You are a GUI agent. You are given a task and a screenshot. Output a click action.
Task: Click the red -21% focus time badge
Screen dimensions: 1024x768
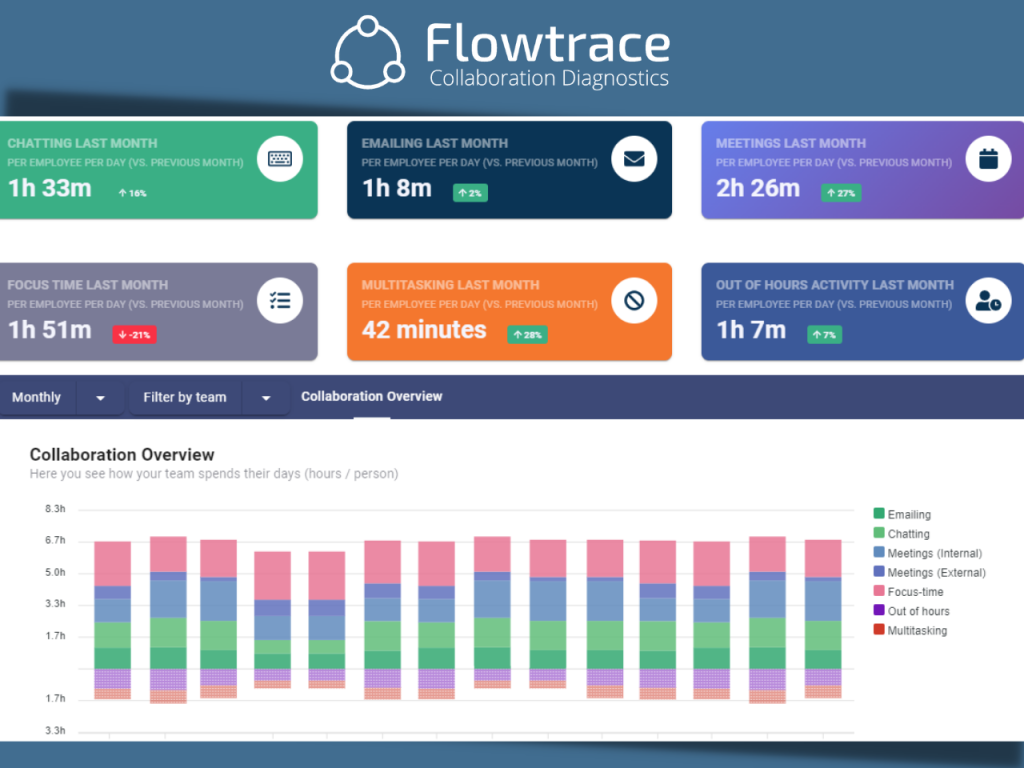click(134, 335)
